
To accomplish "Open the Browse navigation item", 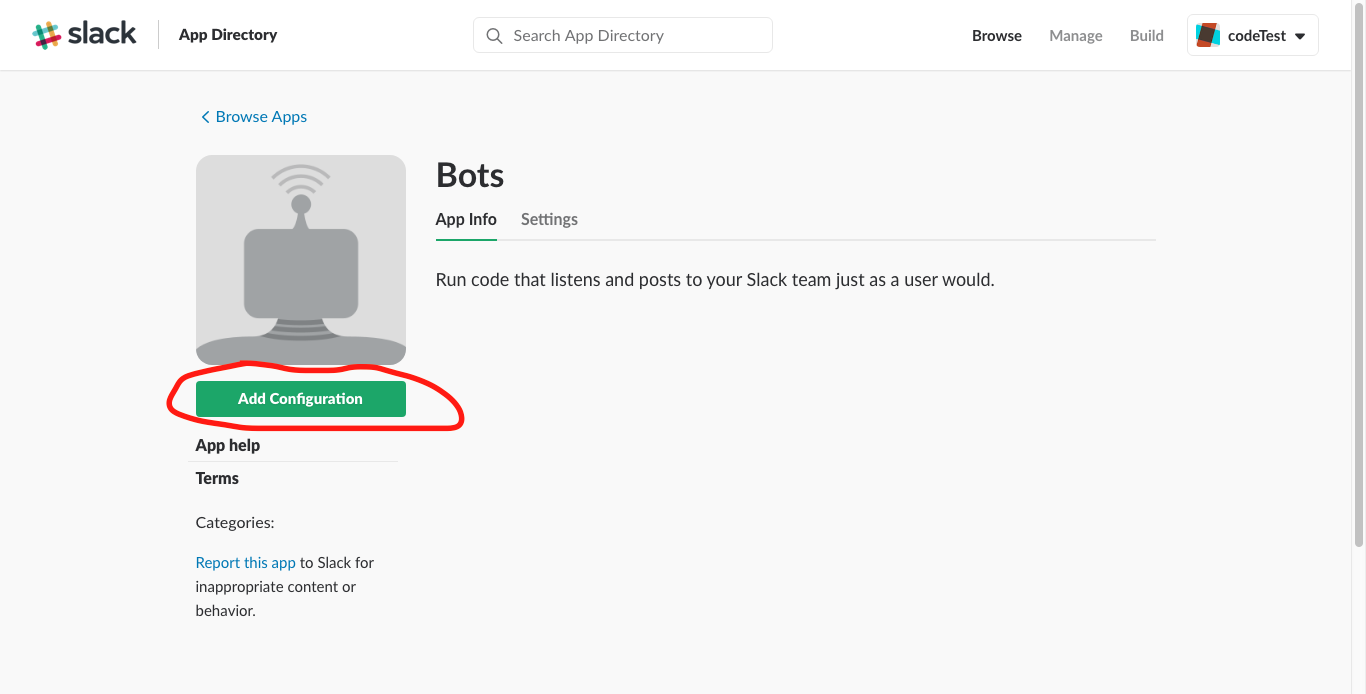I will (997, 35).
